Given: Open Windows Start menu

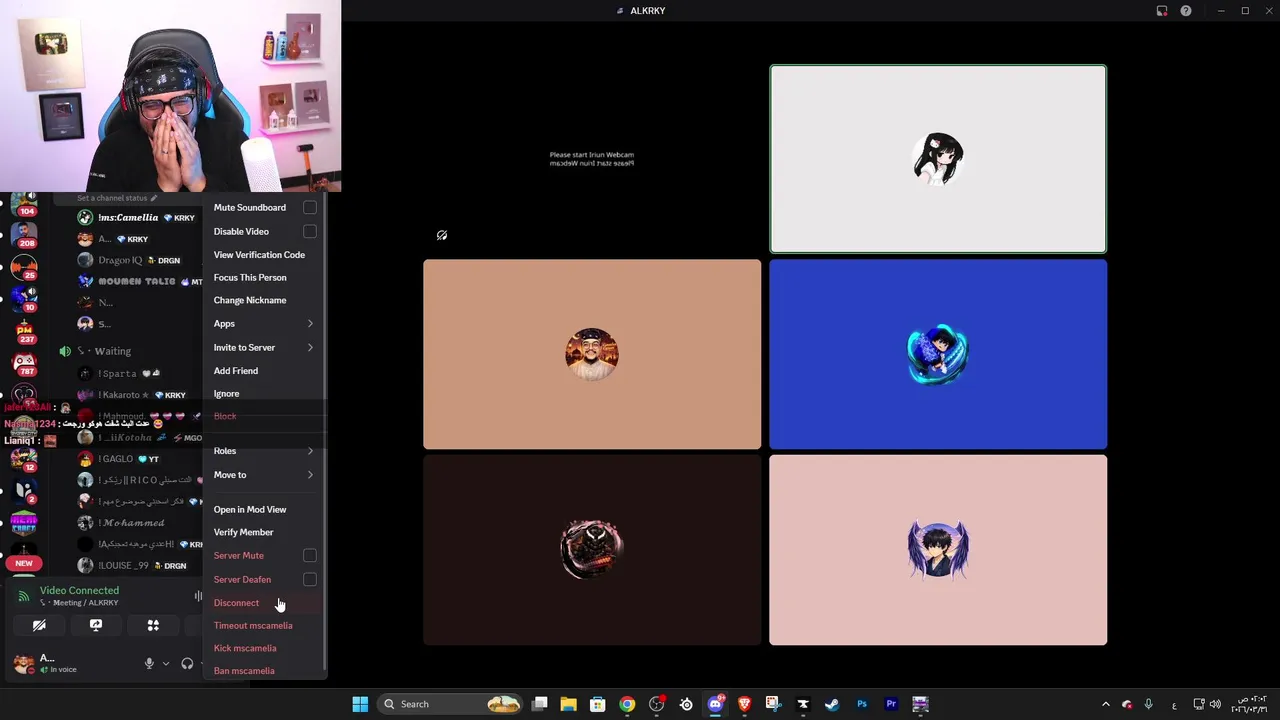Looking at the screenshot, I should pyautogui.click(x=360, y=704).
